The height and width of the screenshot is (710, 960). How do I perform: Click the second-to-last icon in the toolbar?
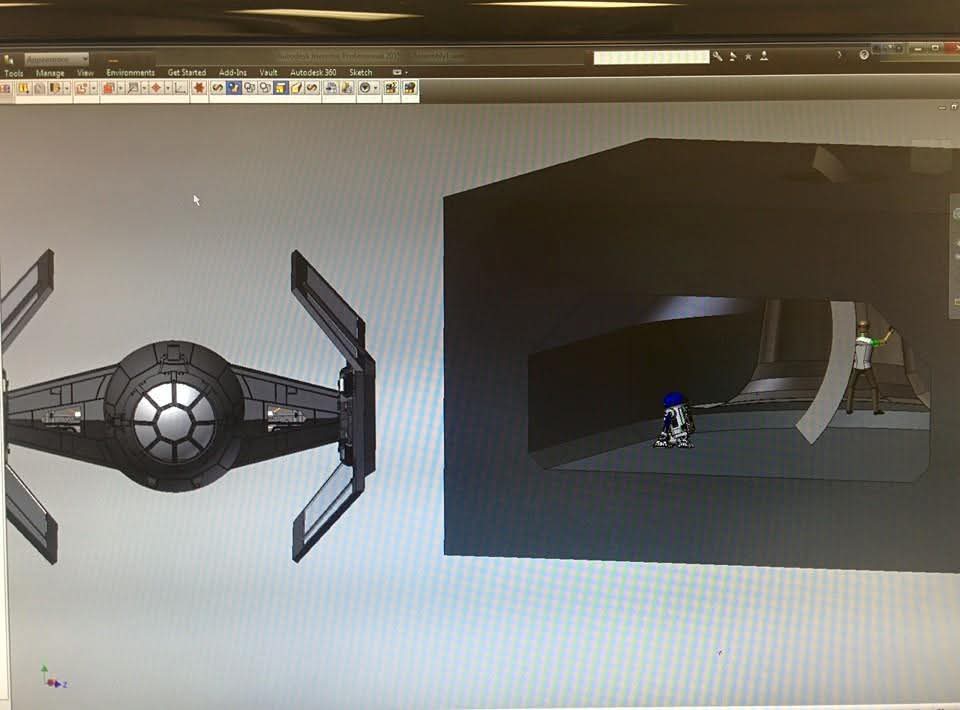coord(391,88)
